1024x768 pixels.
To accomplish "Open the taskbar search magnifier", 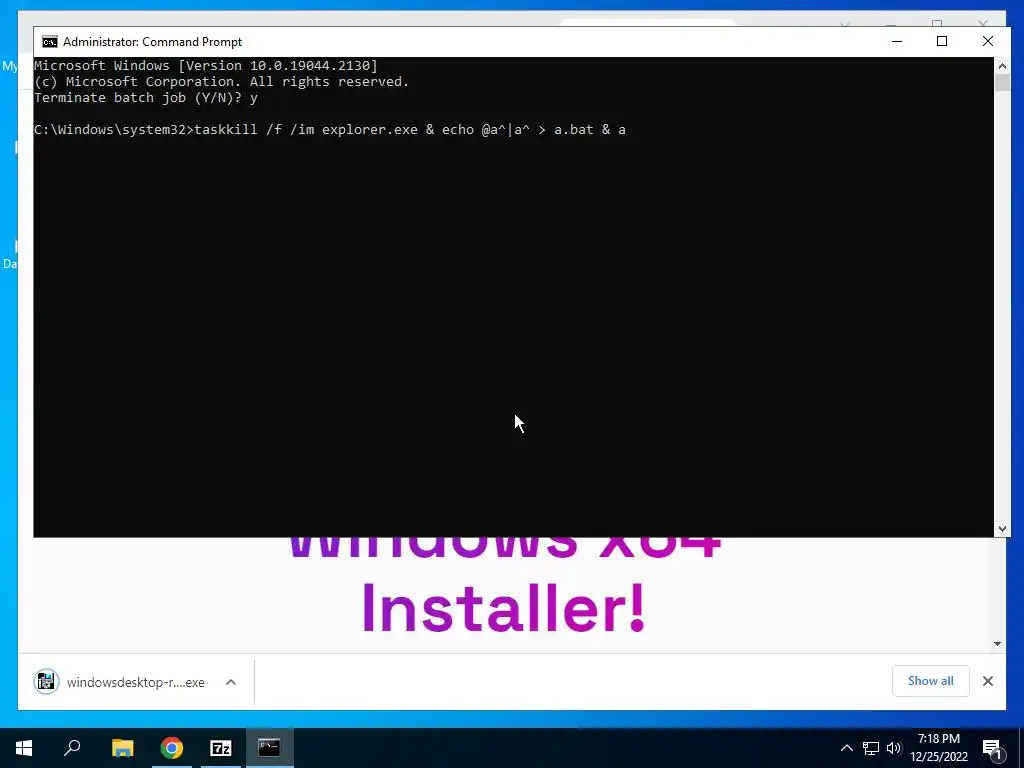I will pos(72,747).
